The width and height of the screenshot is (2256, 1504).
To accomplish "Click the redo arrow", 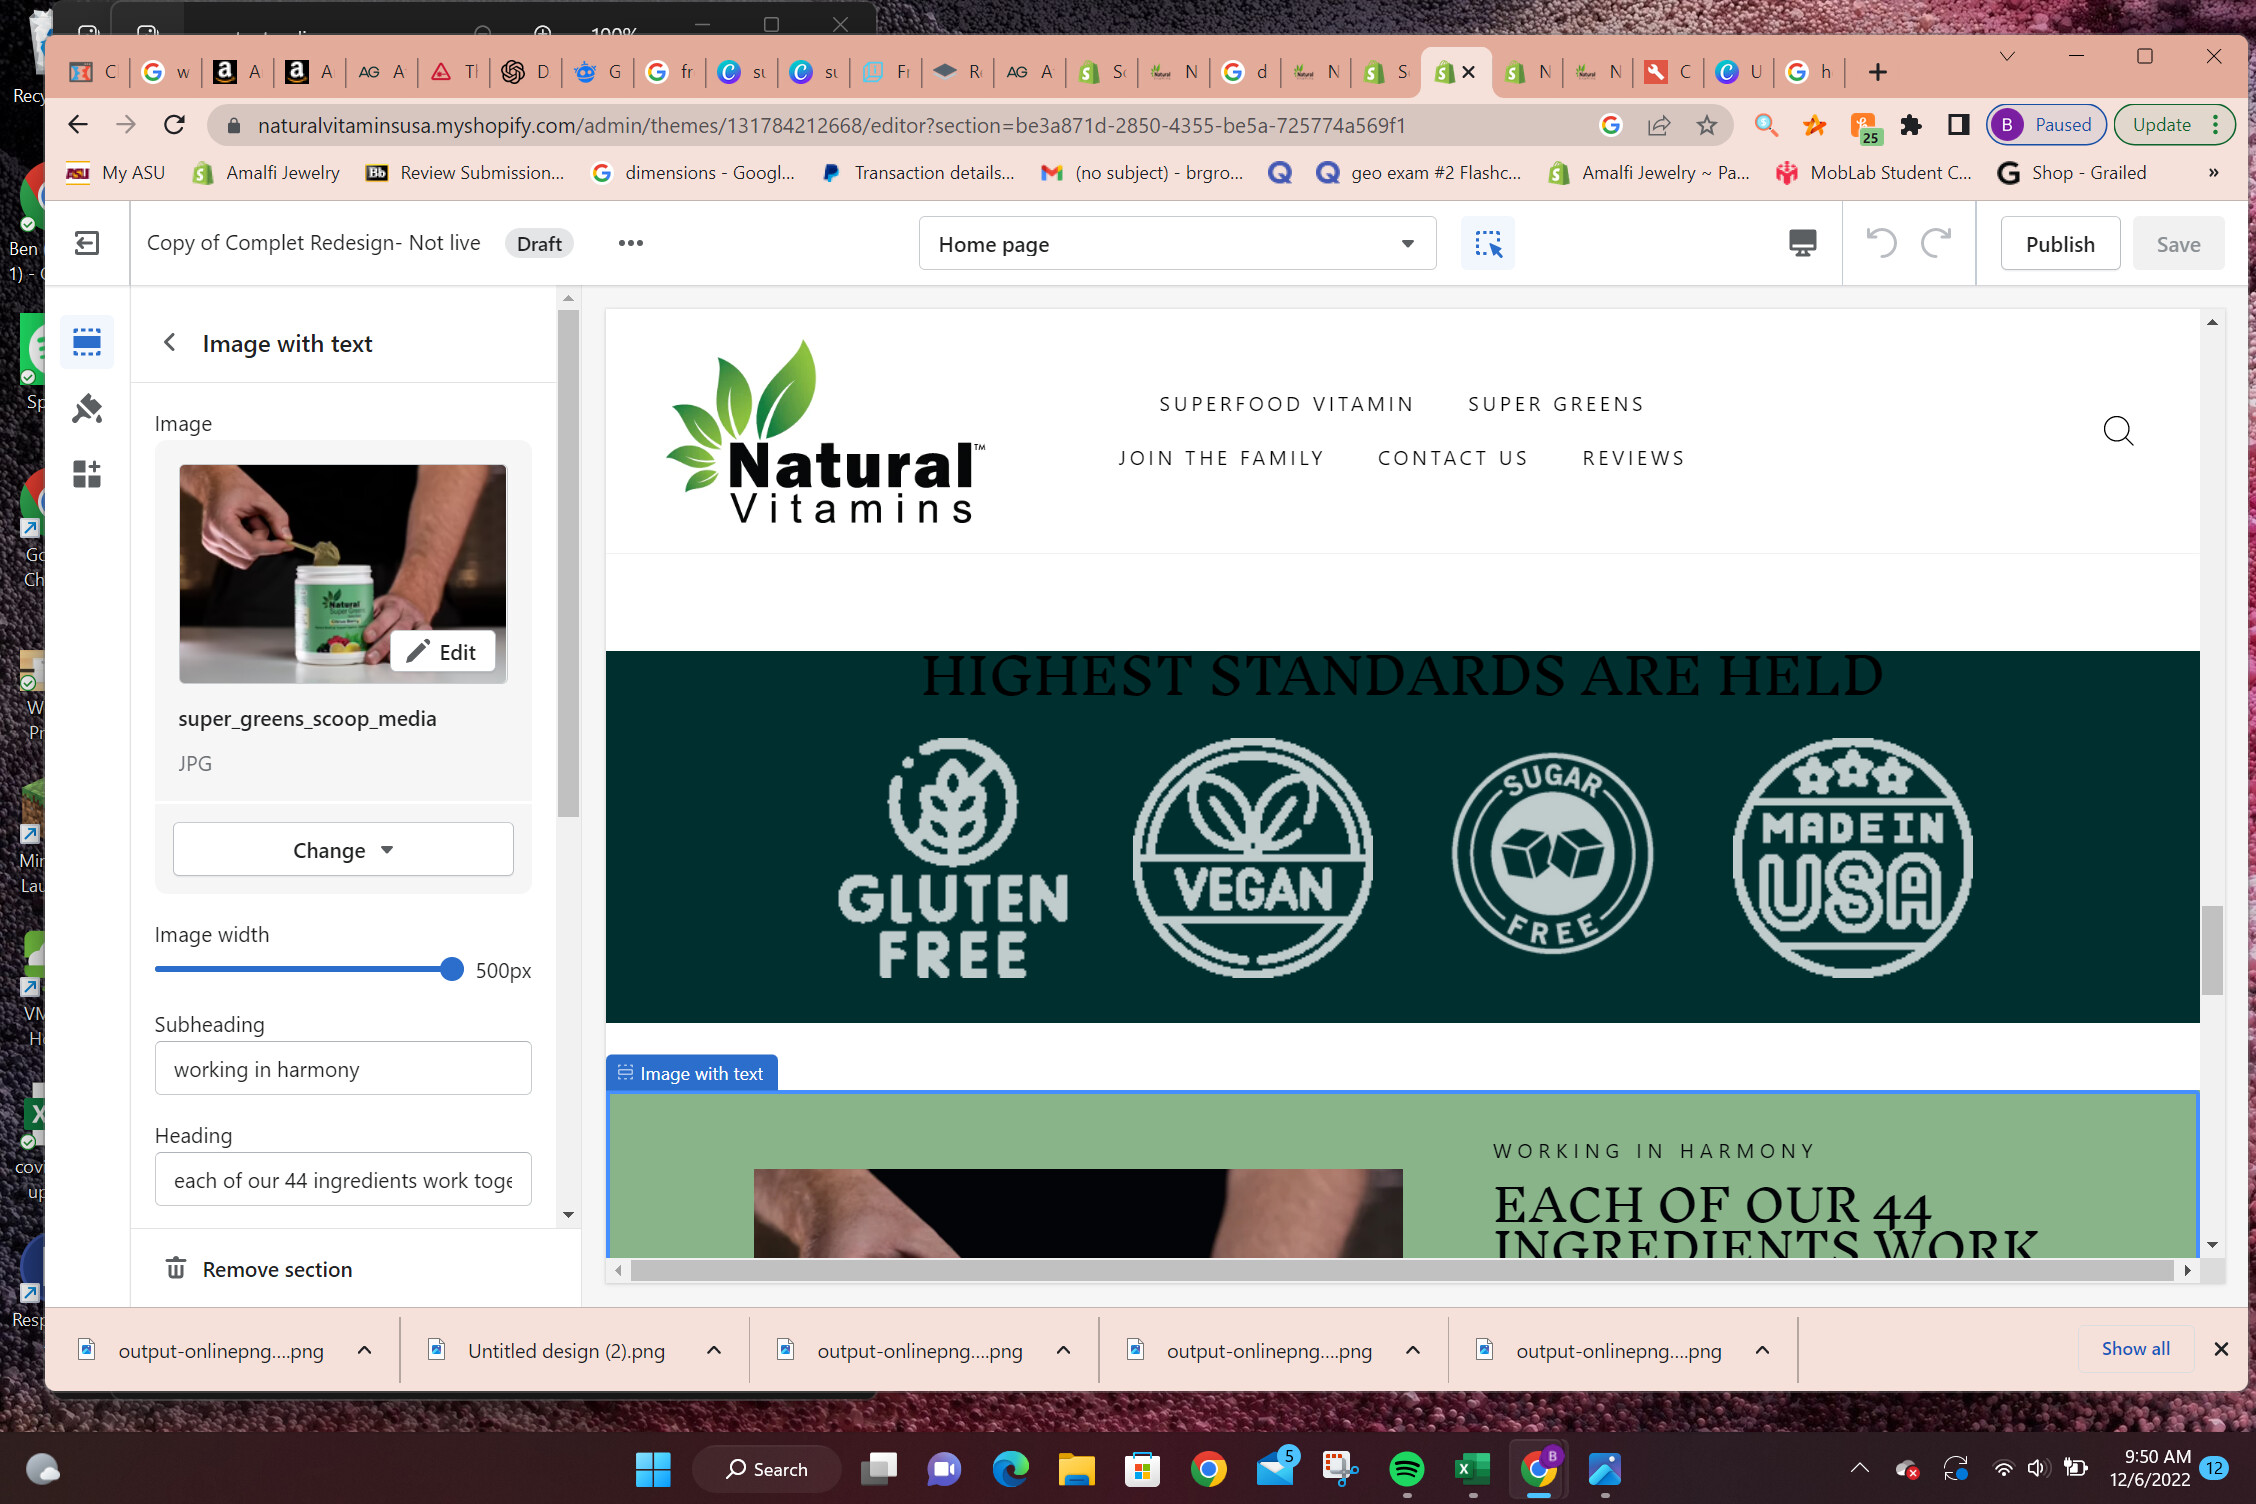I will (1936, 243).
